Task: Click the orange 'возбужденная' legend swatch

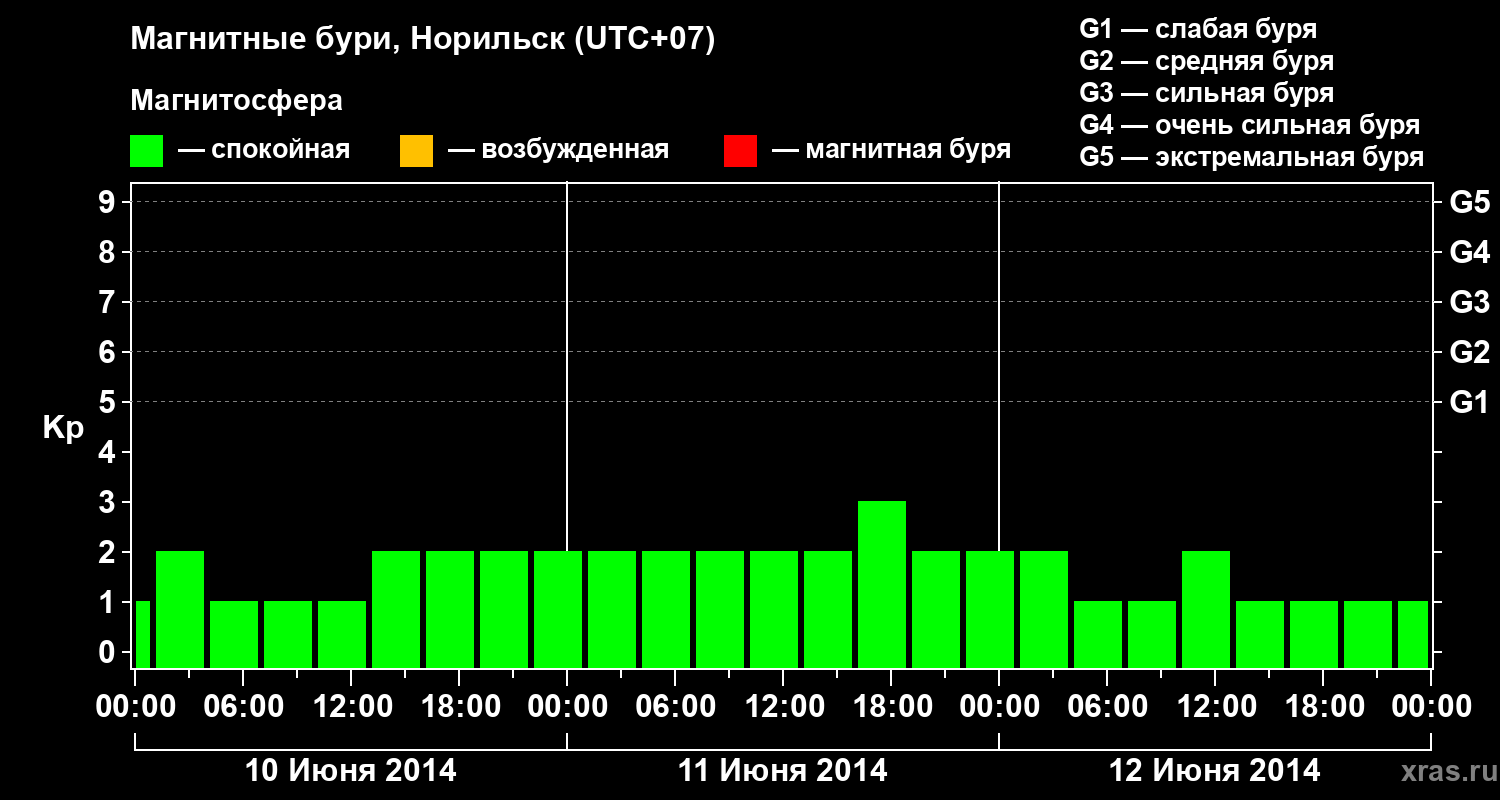Action: pyautogui.click(x=416, y=151)
